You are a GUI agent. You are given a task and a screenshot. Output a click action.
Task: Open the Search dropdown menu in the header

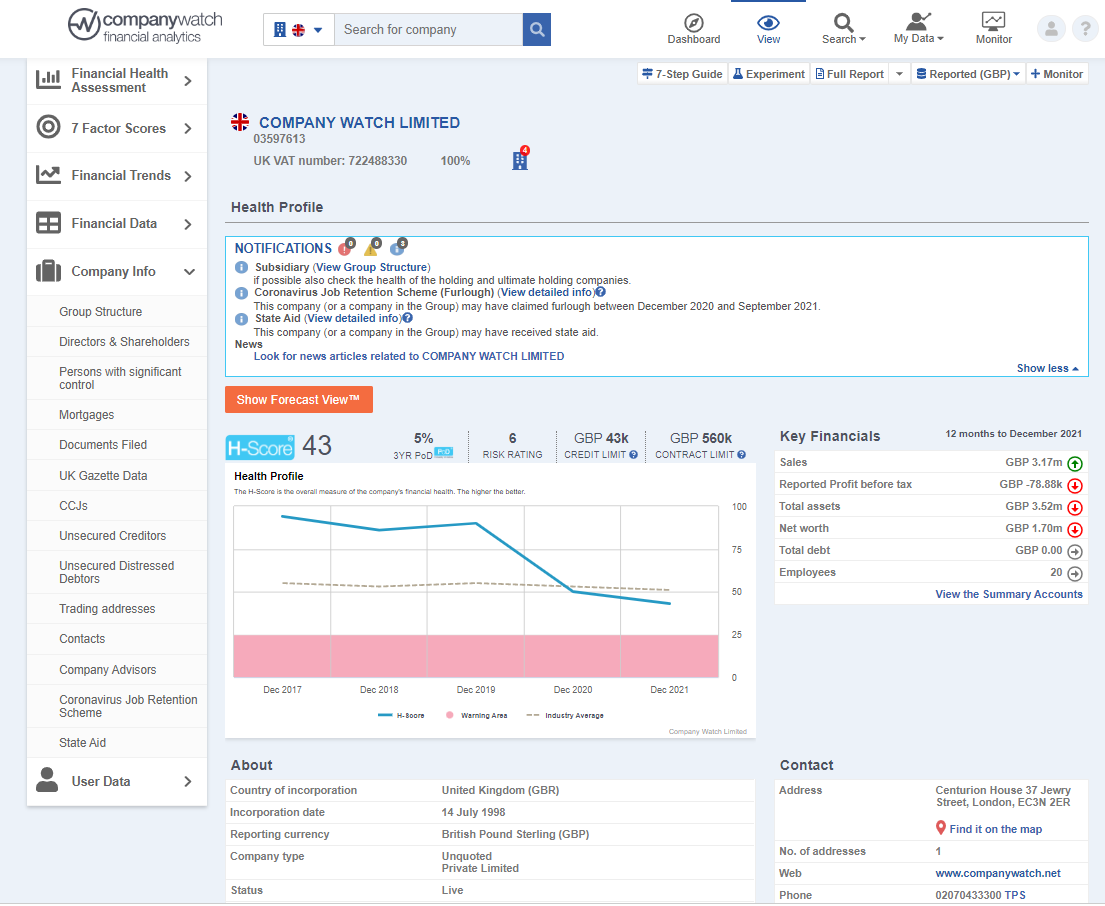pyautogui.click(x=844, y=30)
